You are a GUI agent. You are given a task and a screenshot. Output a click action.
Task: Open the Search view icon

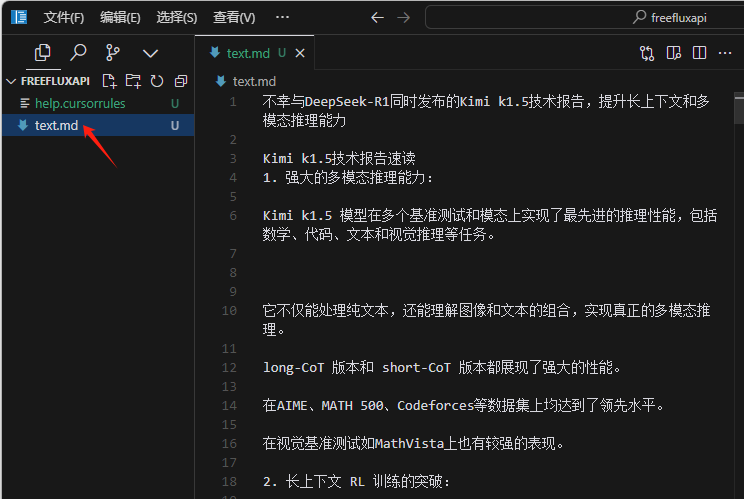tap(78, 53)
